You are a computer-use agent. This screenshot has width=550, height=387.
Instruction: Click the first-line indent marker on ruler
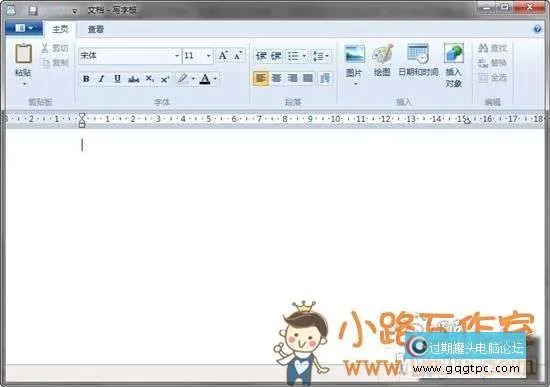[82, 115]
